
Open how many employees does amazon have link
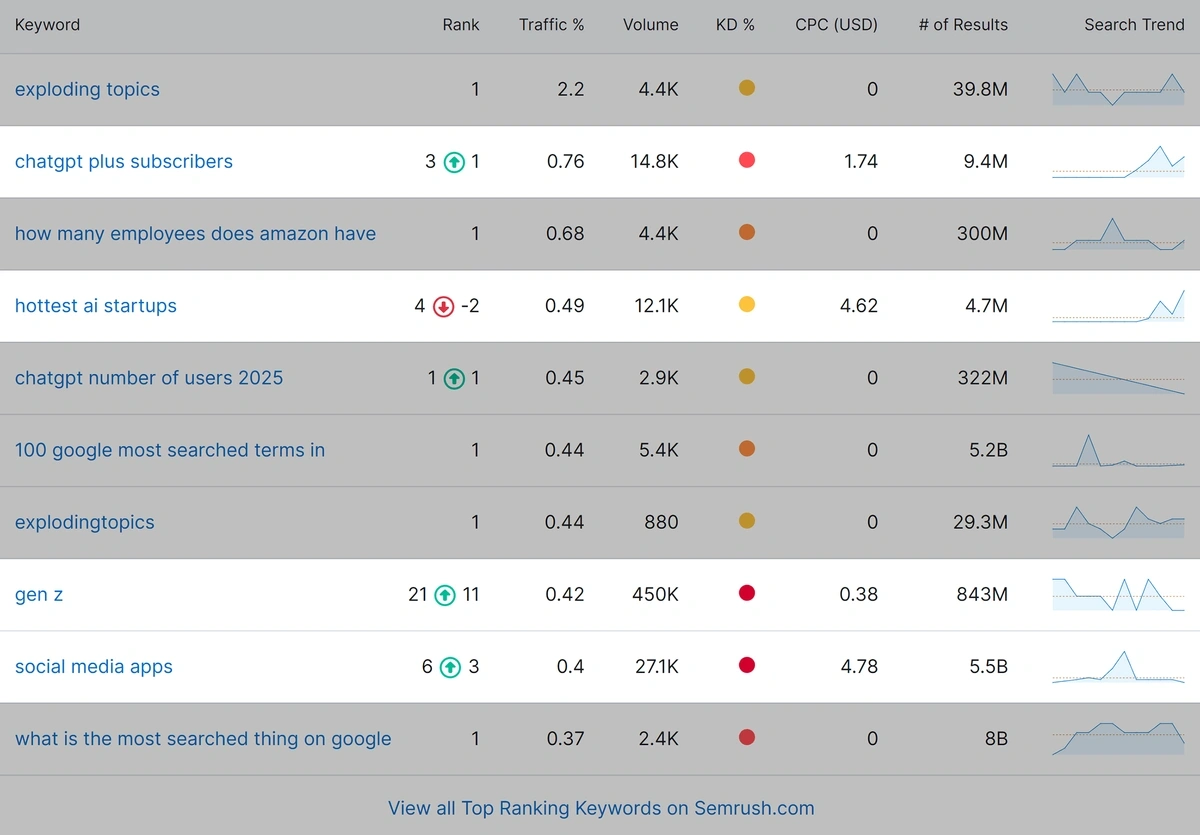[195, 234]
